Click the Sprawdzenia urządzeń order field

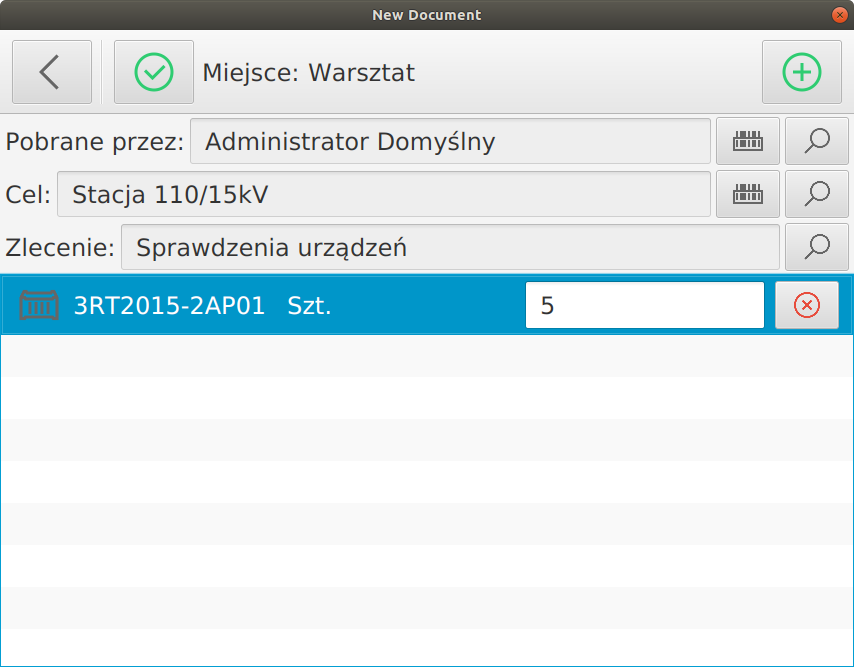[x=450, y=247]
